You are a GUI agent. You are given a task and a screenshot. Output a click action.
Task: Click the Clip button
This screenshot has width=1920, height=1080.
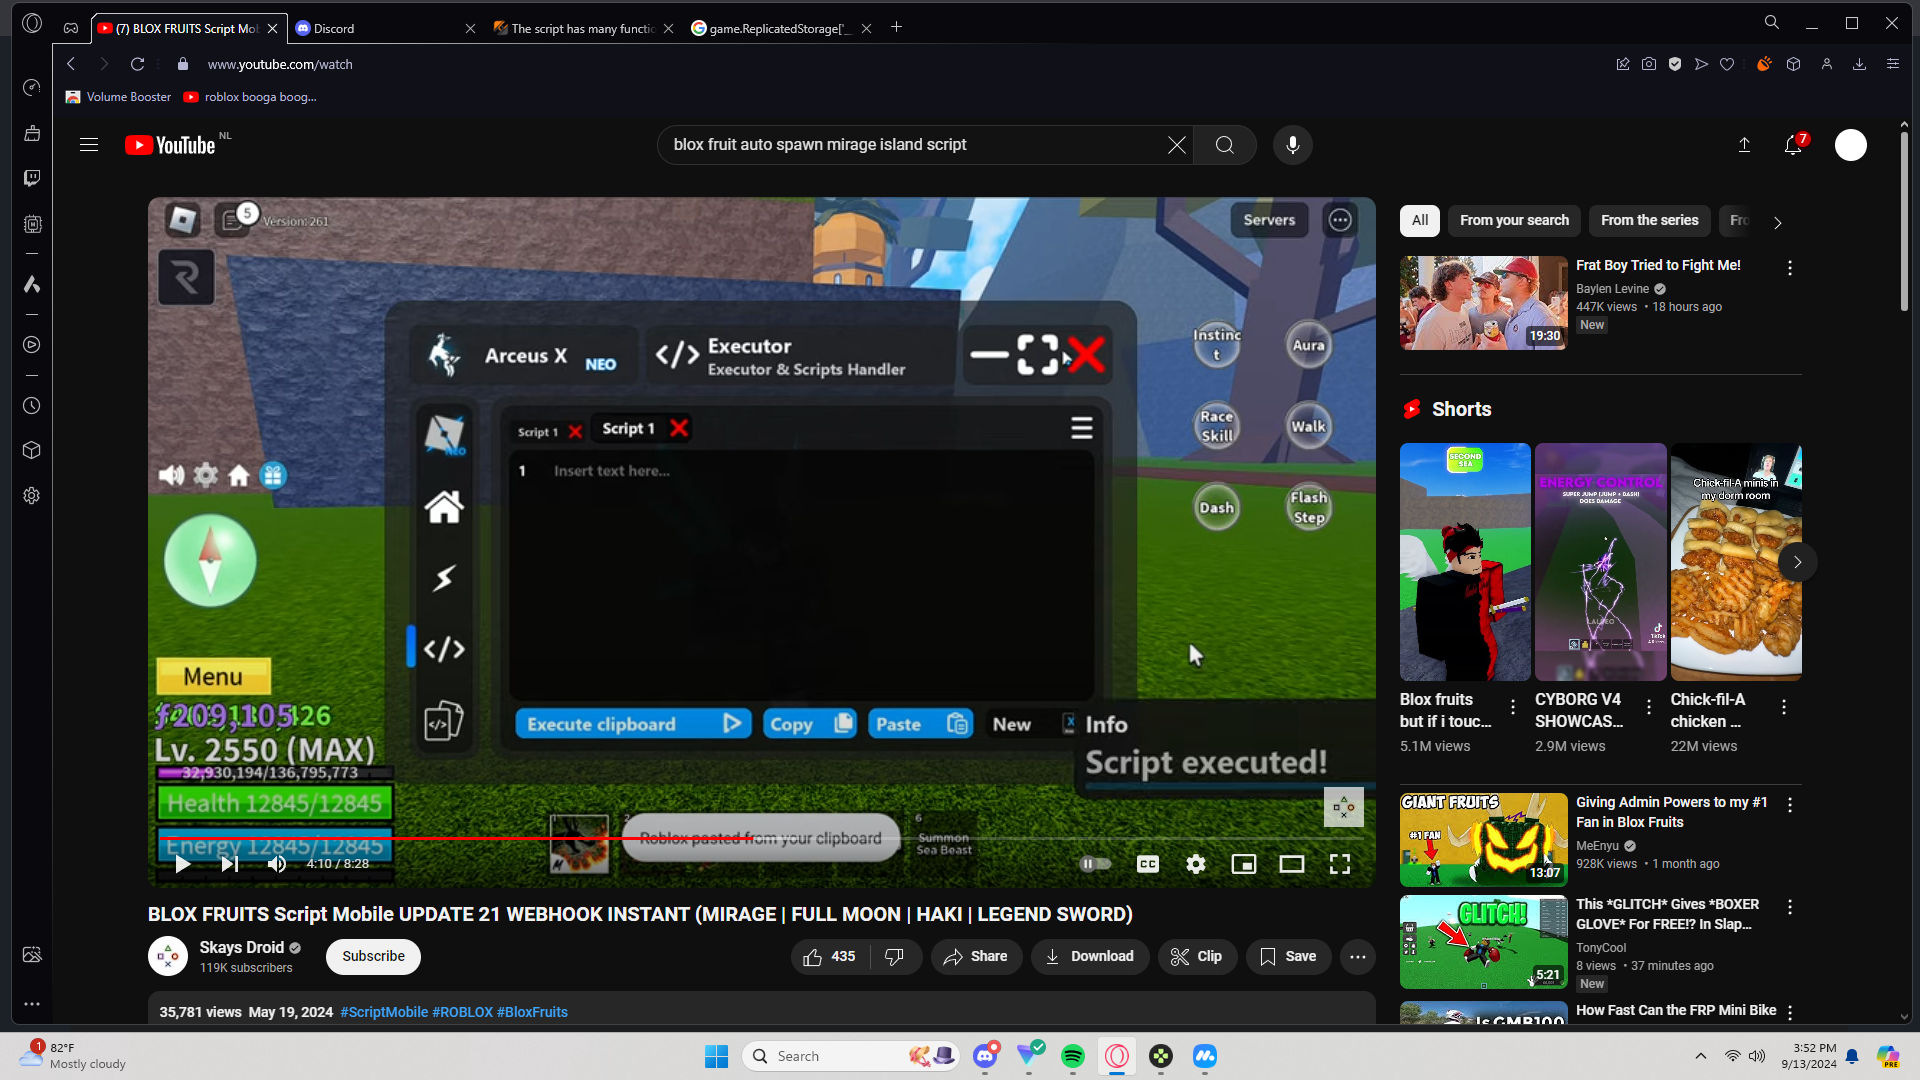(x=1197, y=957)
